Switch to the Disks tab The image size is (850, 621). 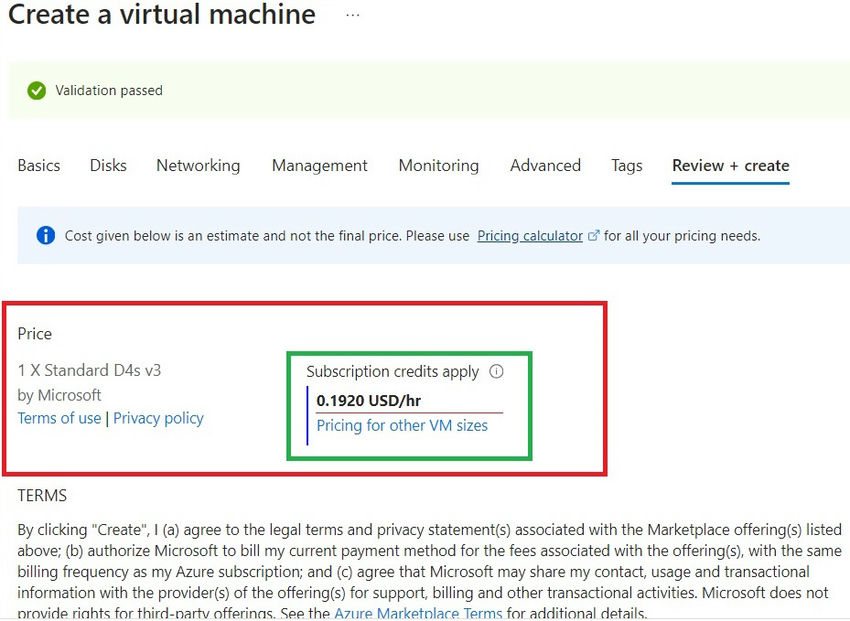[107, 165]
